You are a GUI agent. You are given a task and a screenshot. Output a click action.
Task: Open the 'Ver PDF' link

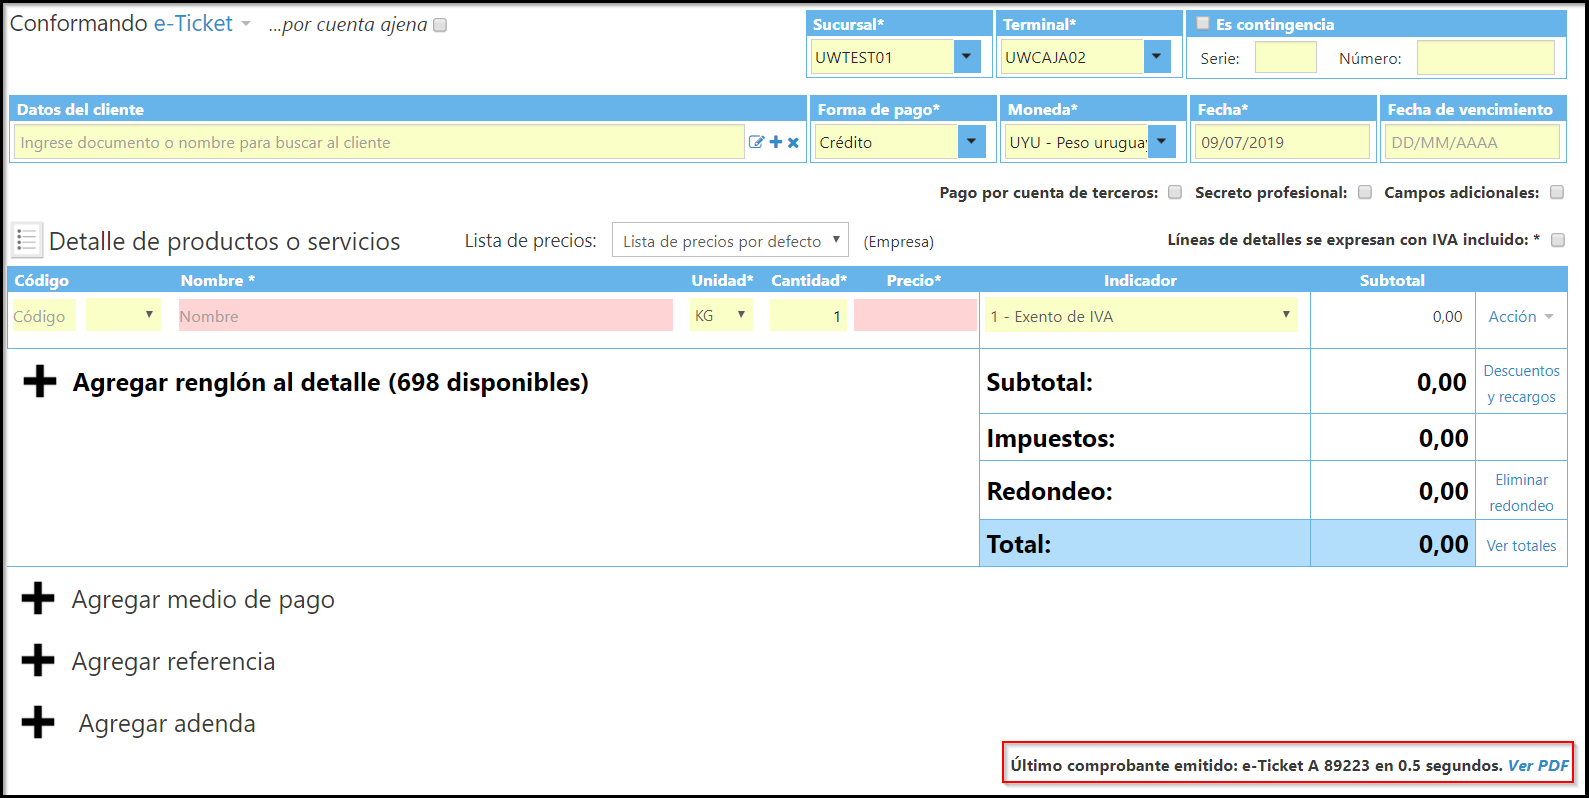(x=1538, y=765)
